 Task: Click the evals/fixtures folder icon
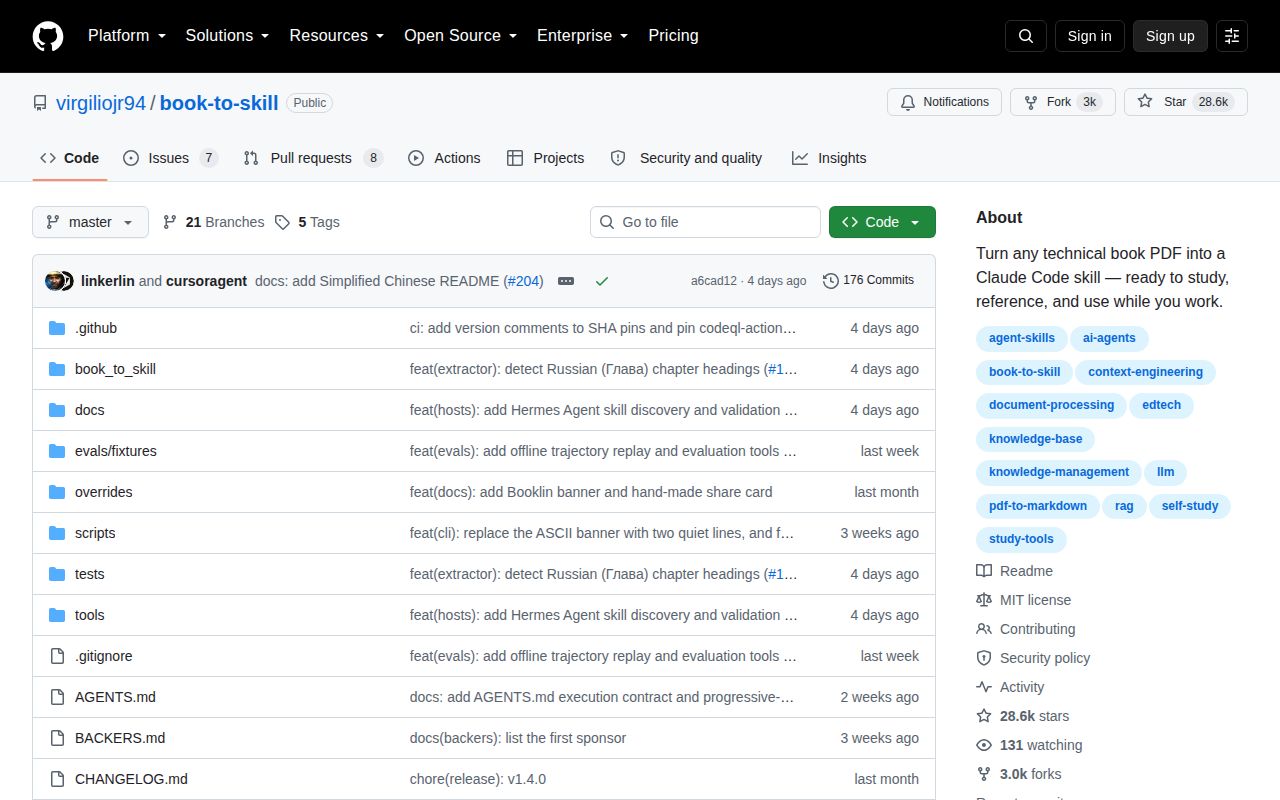click(57, 451)
